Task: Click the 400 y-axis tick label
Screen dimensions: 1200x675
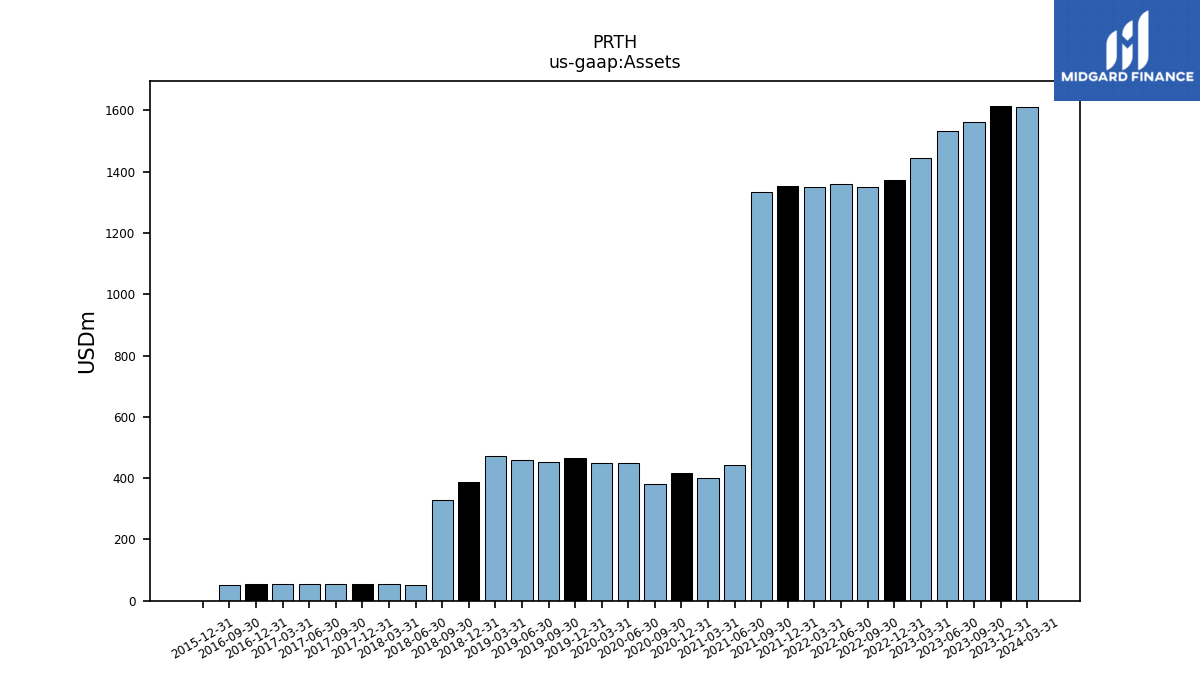Action: pos(125,479)
